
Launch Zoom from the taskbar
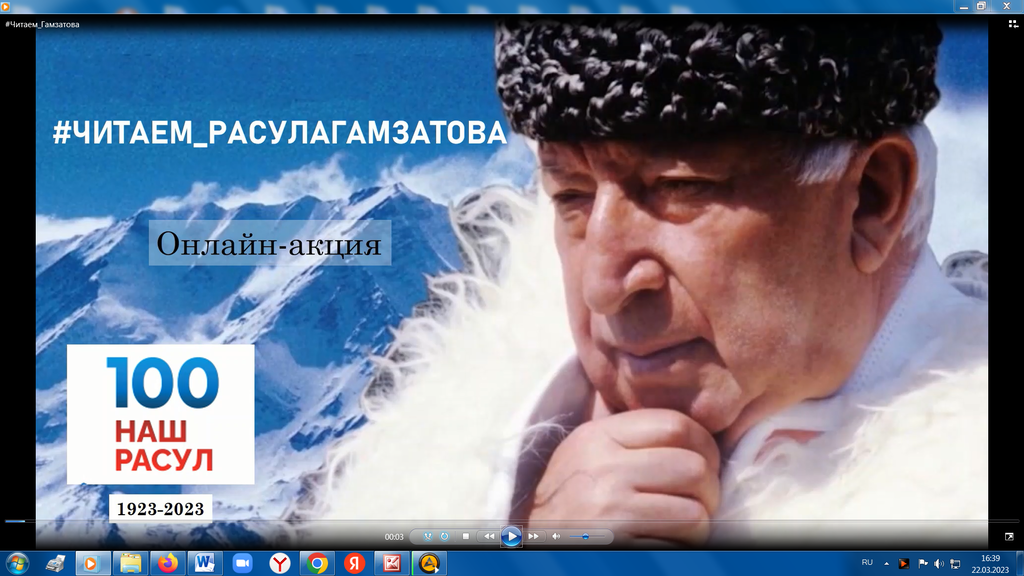242,563
